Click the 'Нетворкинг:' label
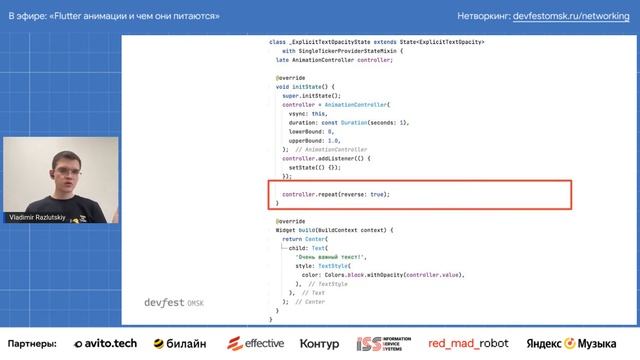Viewport: 640px width, 360px height. pos(484,16)
